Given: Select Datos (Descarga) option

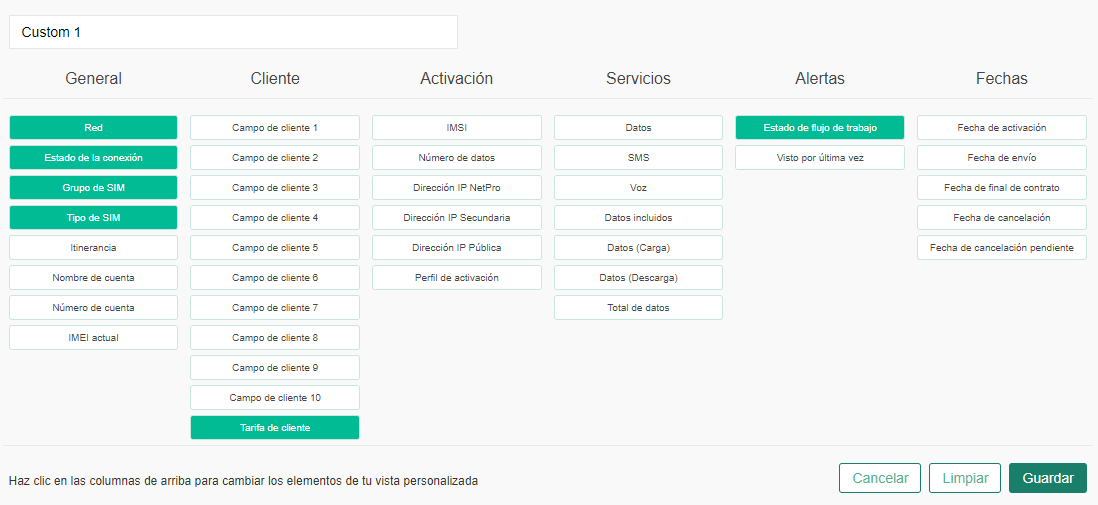Looking at the screenshot, I should [x=638, y=278].
